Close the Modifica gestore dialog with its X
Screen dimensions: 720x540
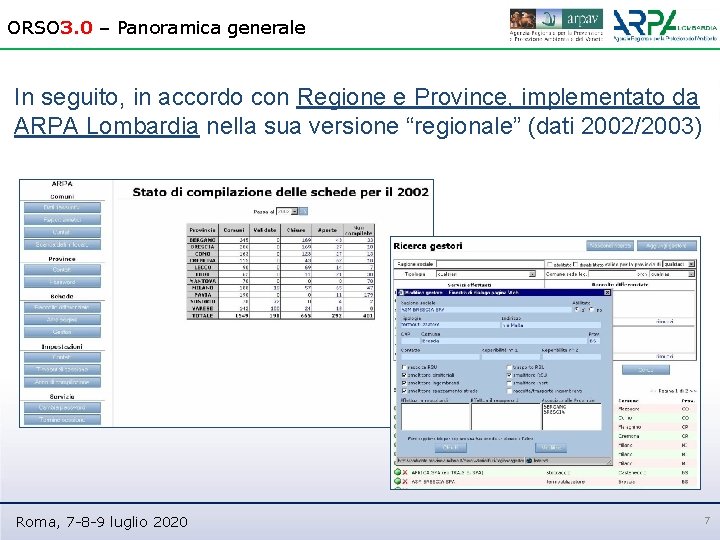[x=607, y=292]
